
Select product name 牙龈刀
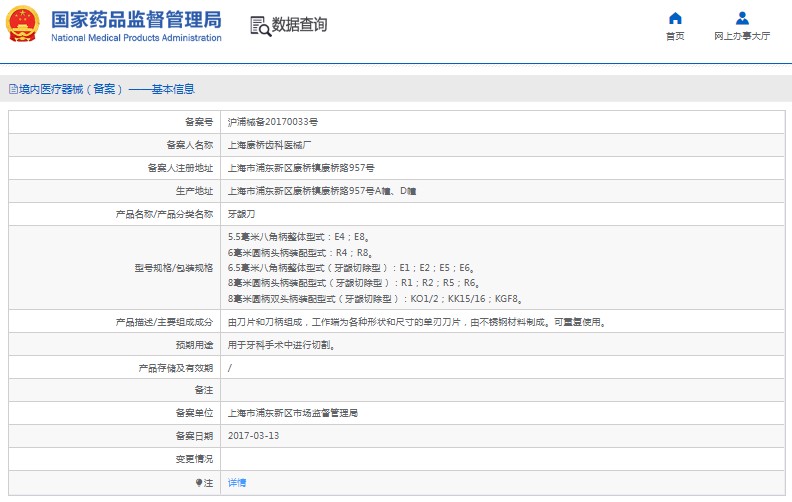coord(241,214)
